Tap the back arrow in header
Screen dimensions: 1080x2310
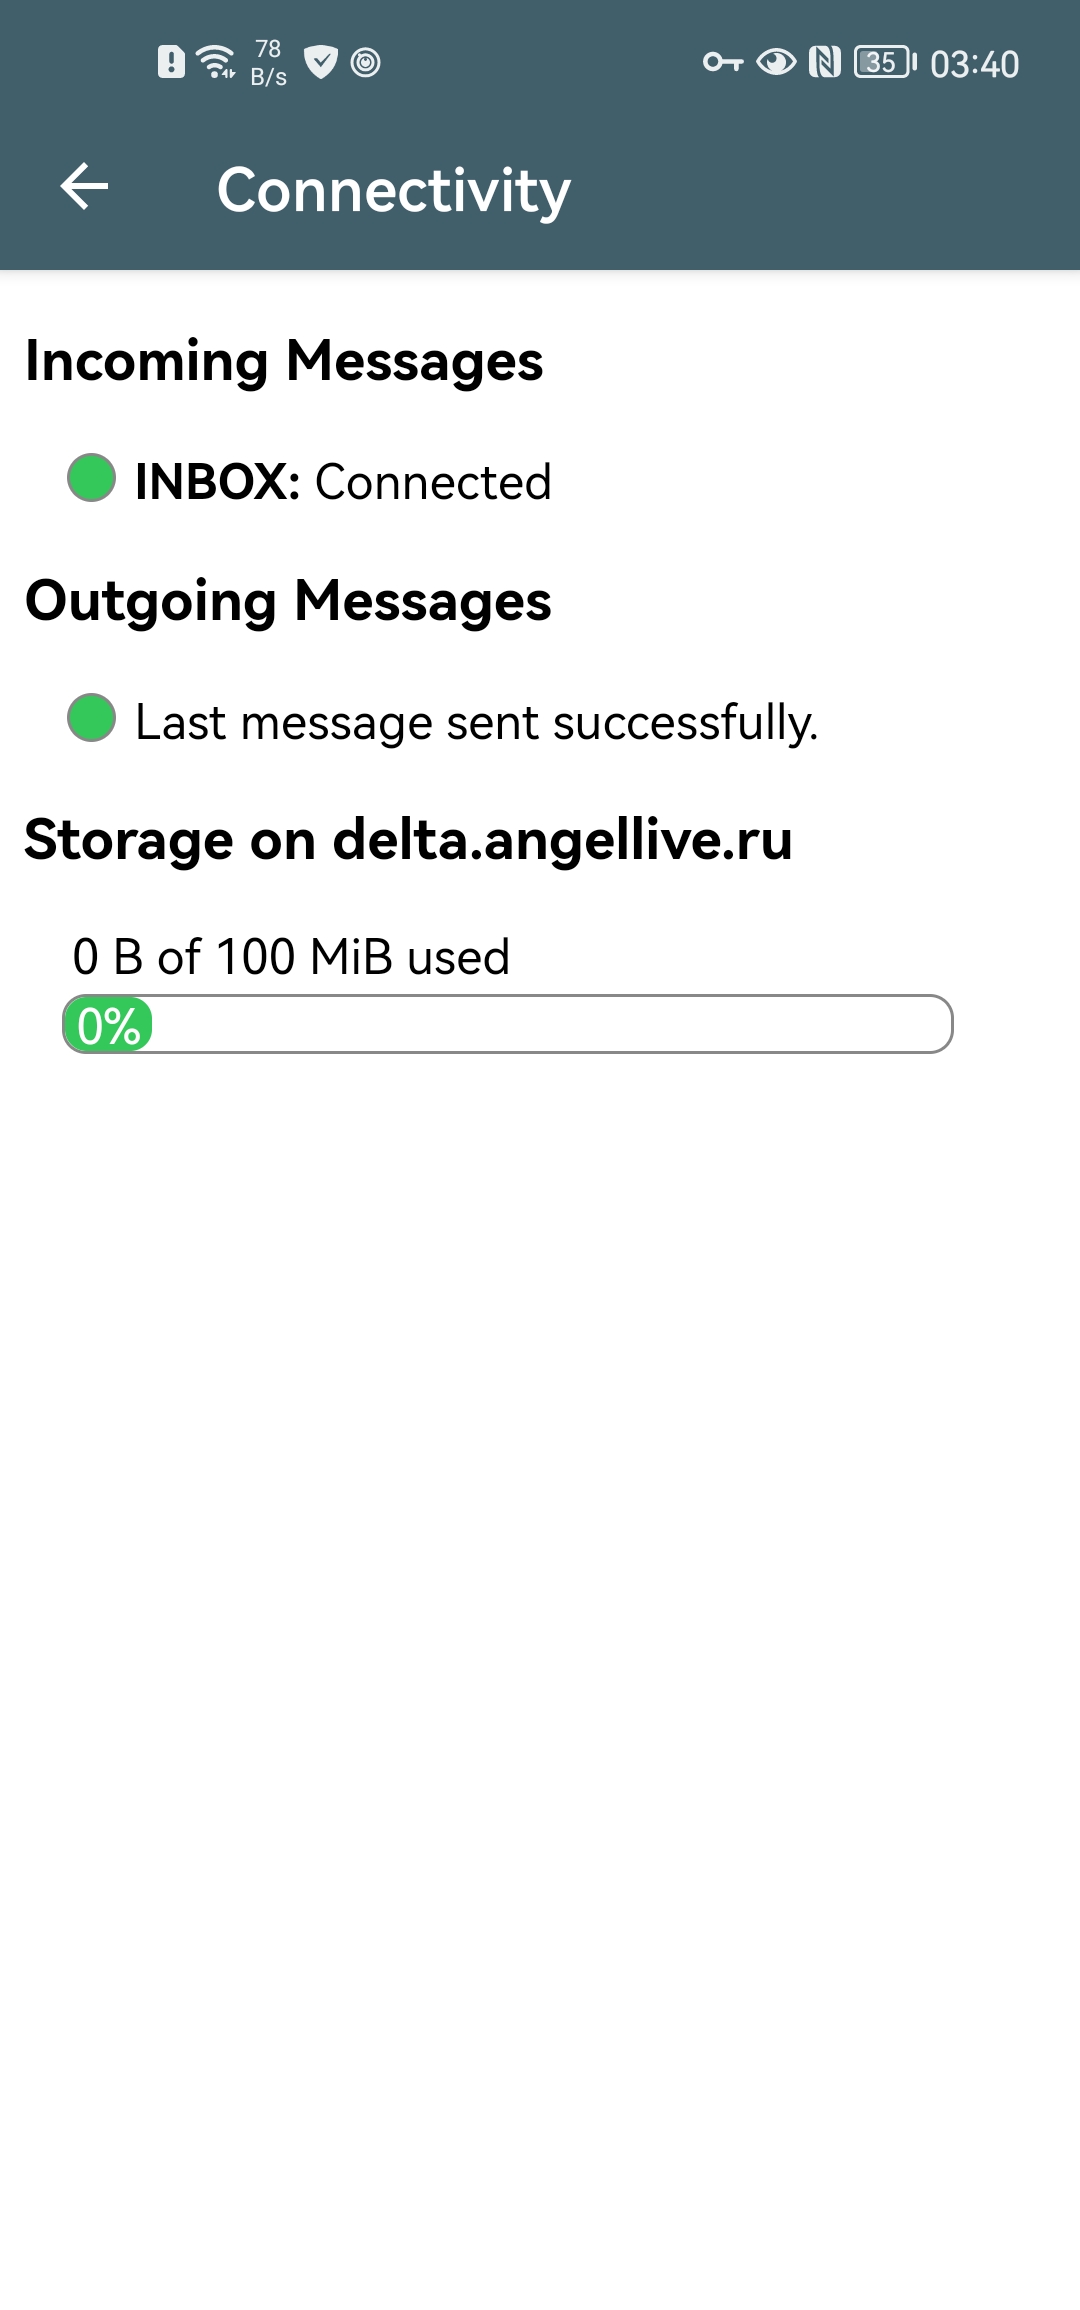(x=84, y=187)
